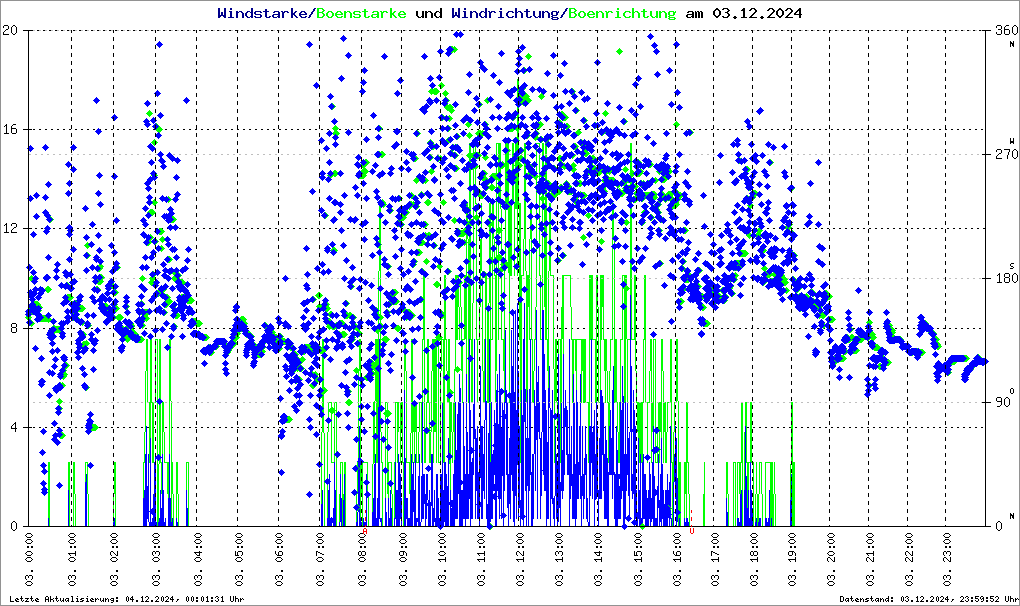This screenshot has width=1020, height=606.
Task: Click the "03. 16:00" time axis label
Action: pos(677,559)
